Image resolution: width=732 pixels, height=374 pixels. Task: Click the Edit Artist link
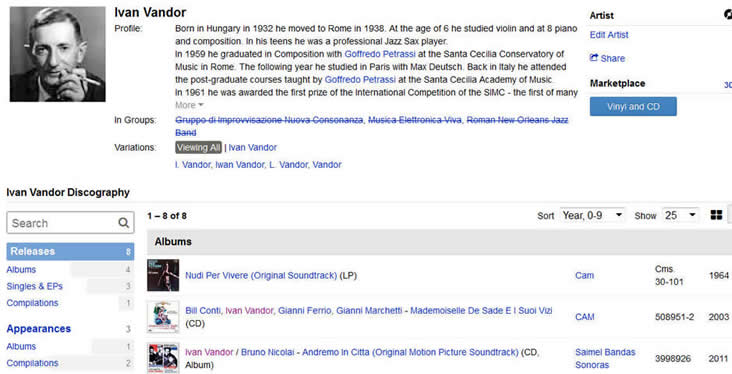coord(609,35)
